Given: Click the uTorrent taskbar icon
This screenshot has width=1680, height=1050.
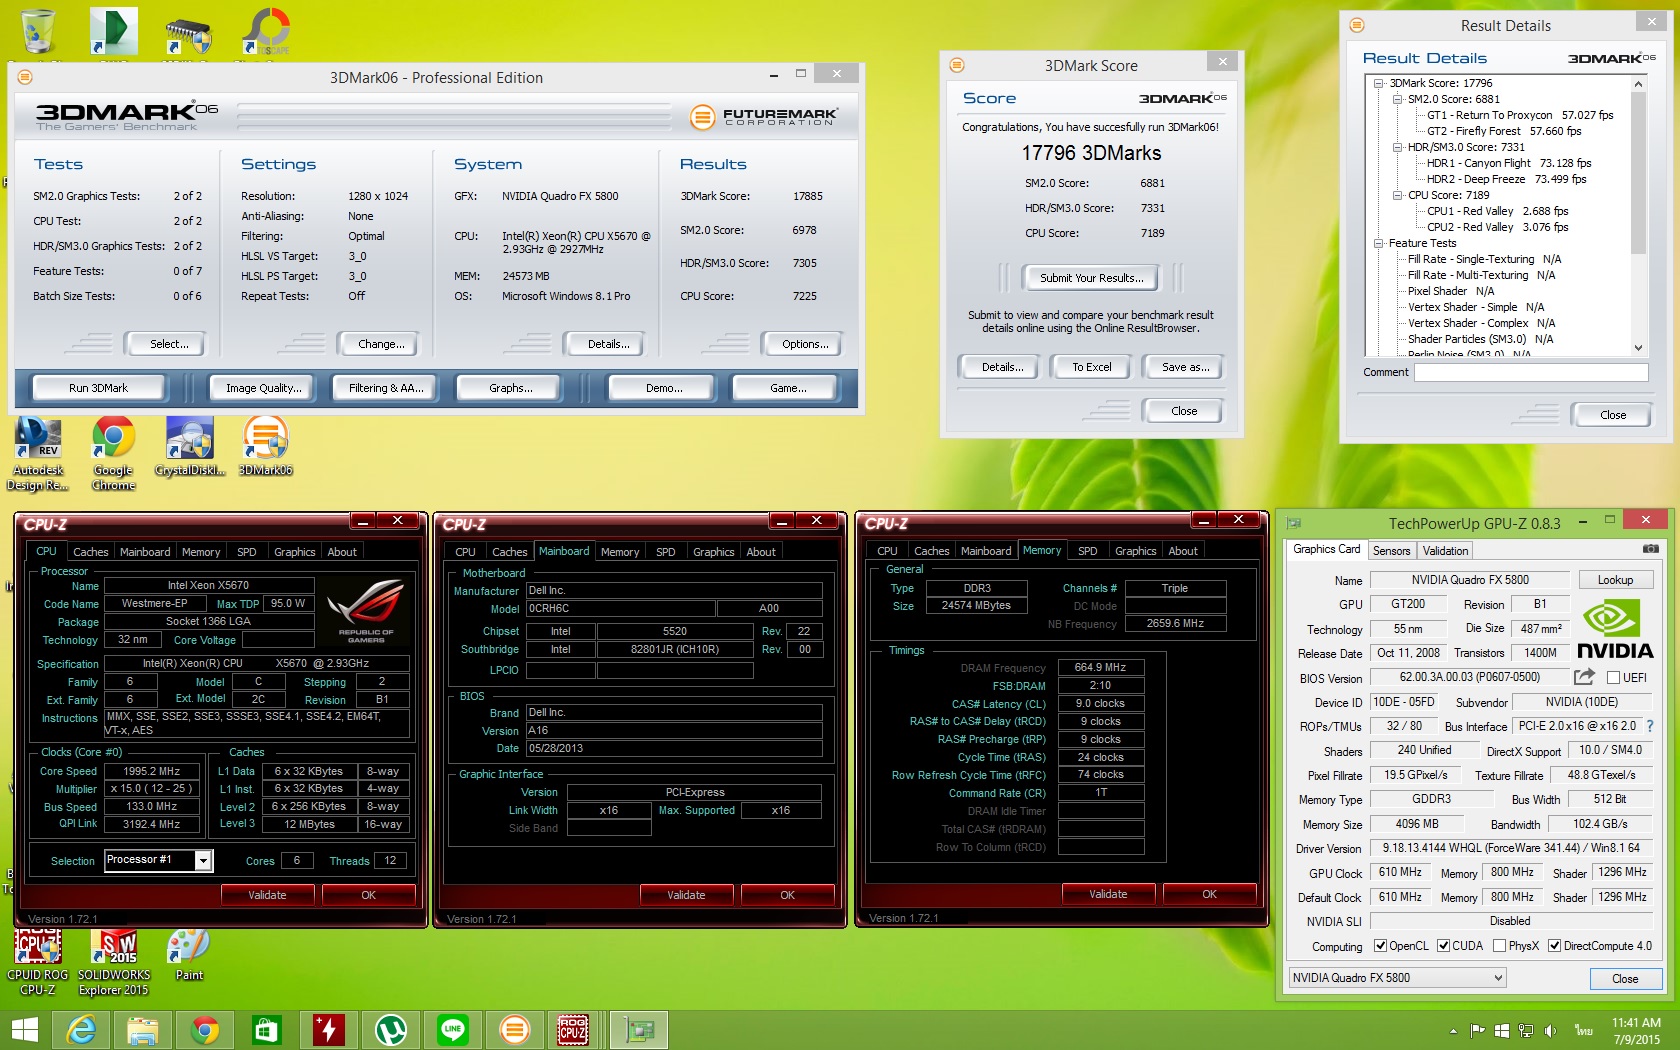Looking at the screenshot, I should click(x=390, y=1029).
